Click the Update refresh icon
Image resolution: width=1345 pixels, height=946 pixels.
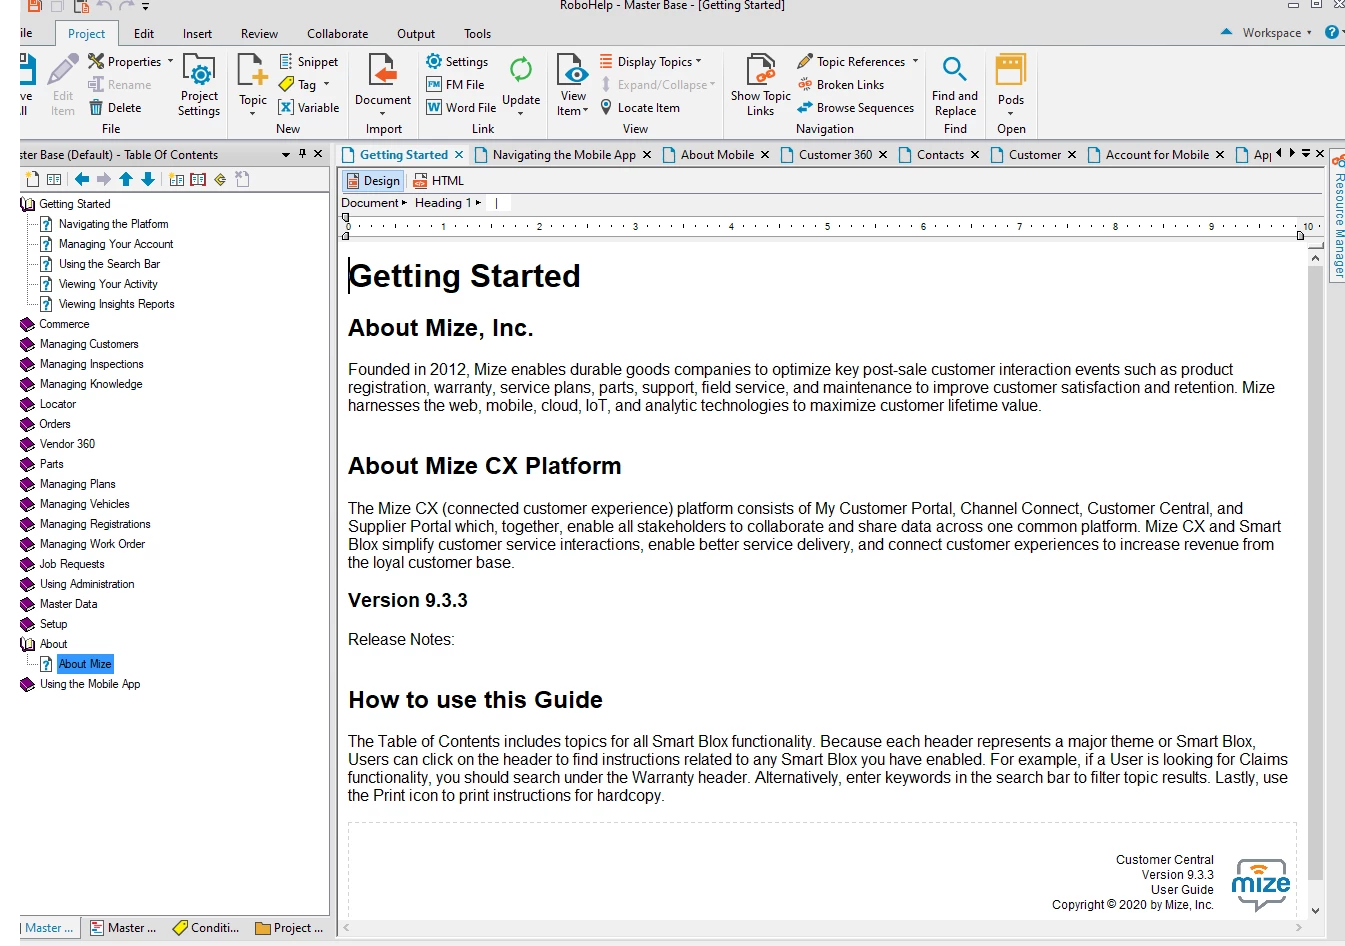(521, 70)
